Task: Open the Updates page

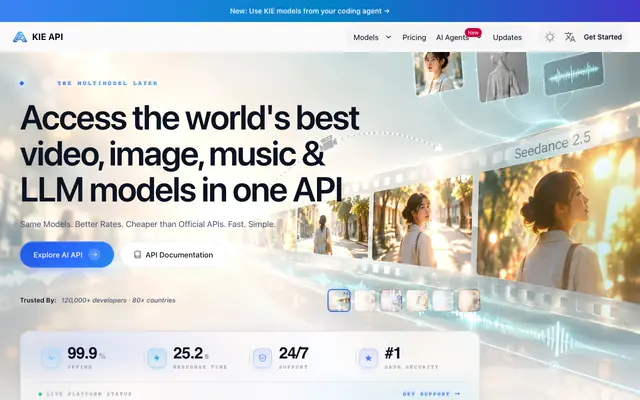Action: [507, 37]
